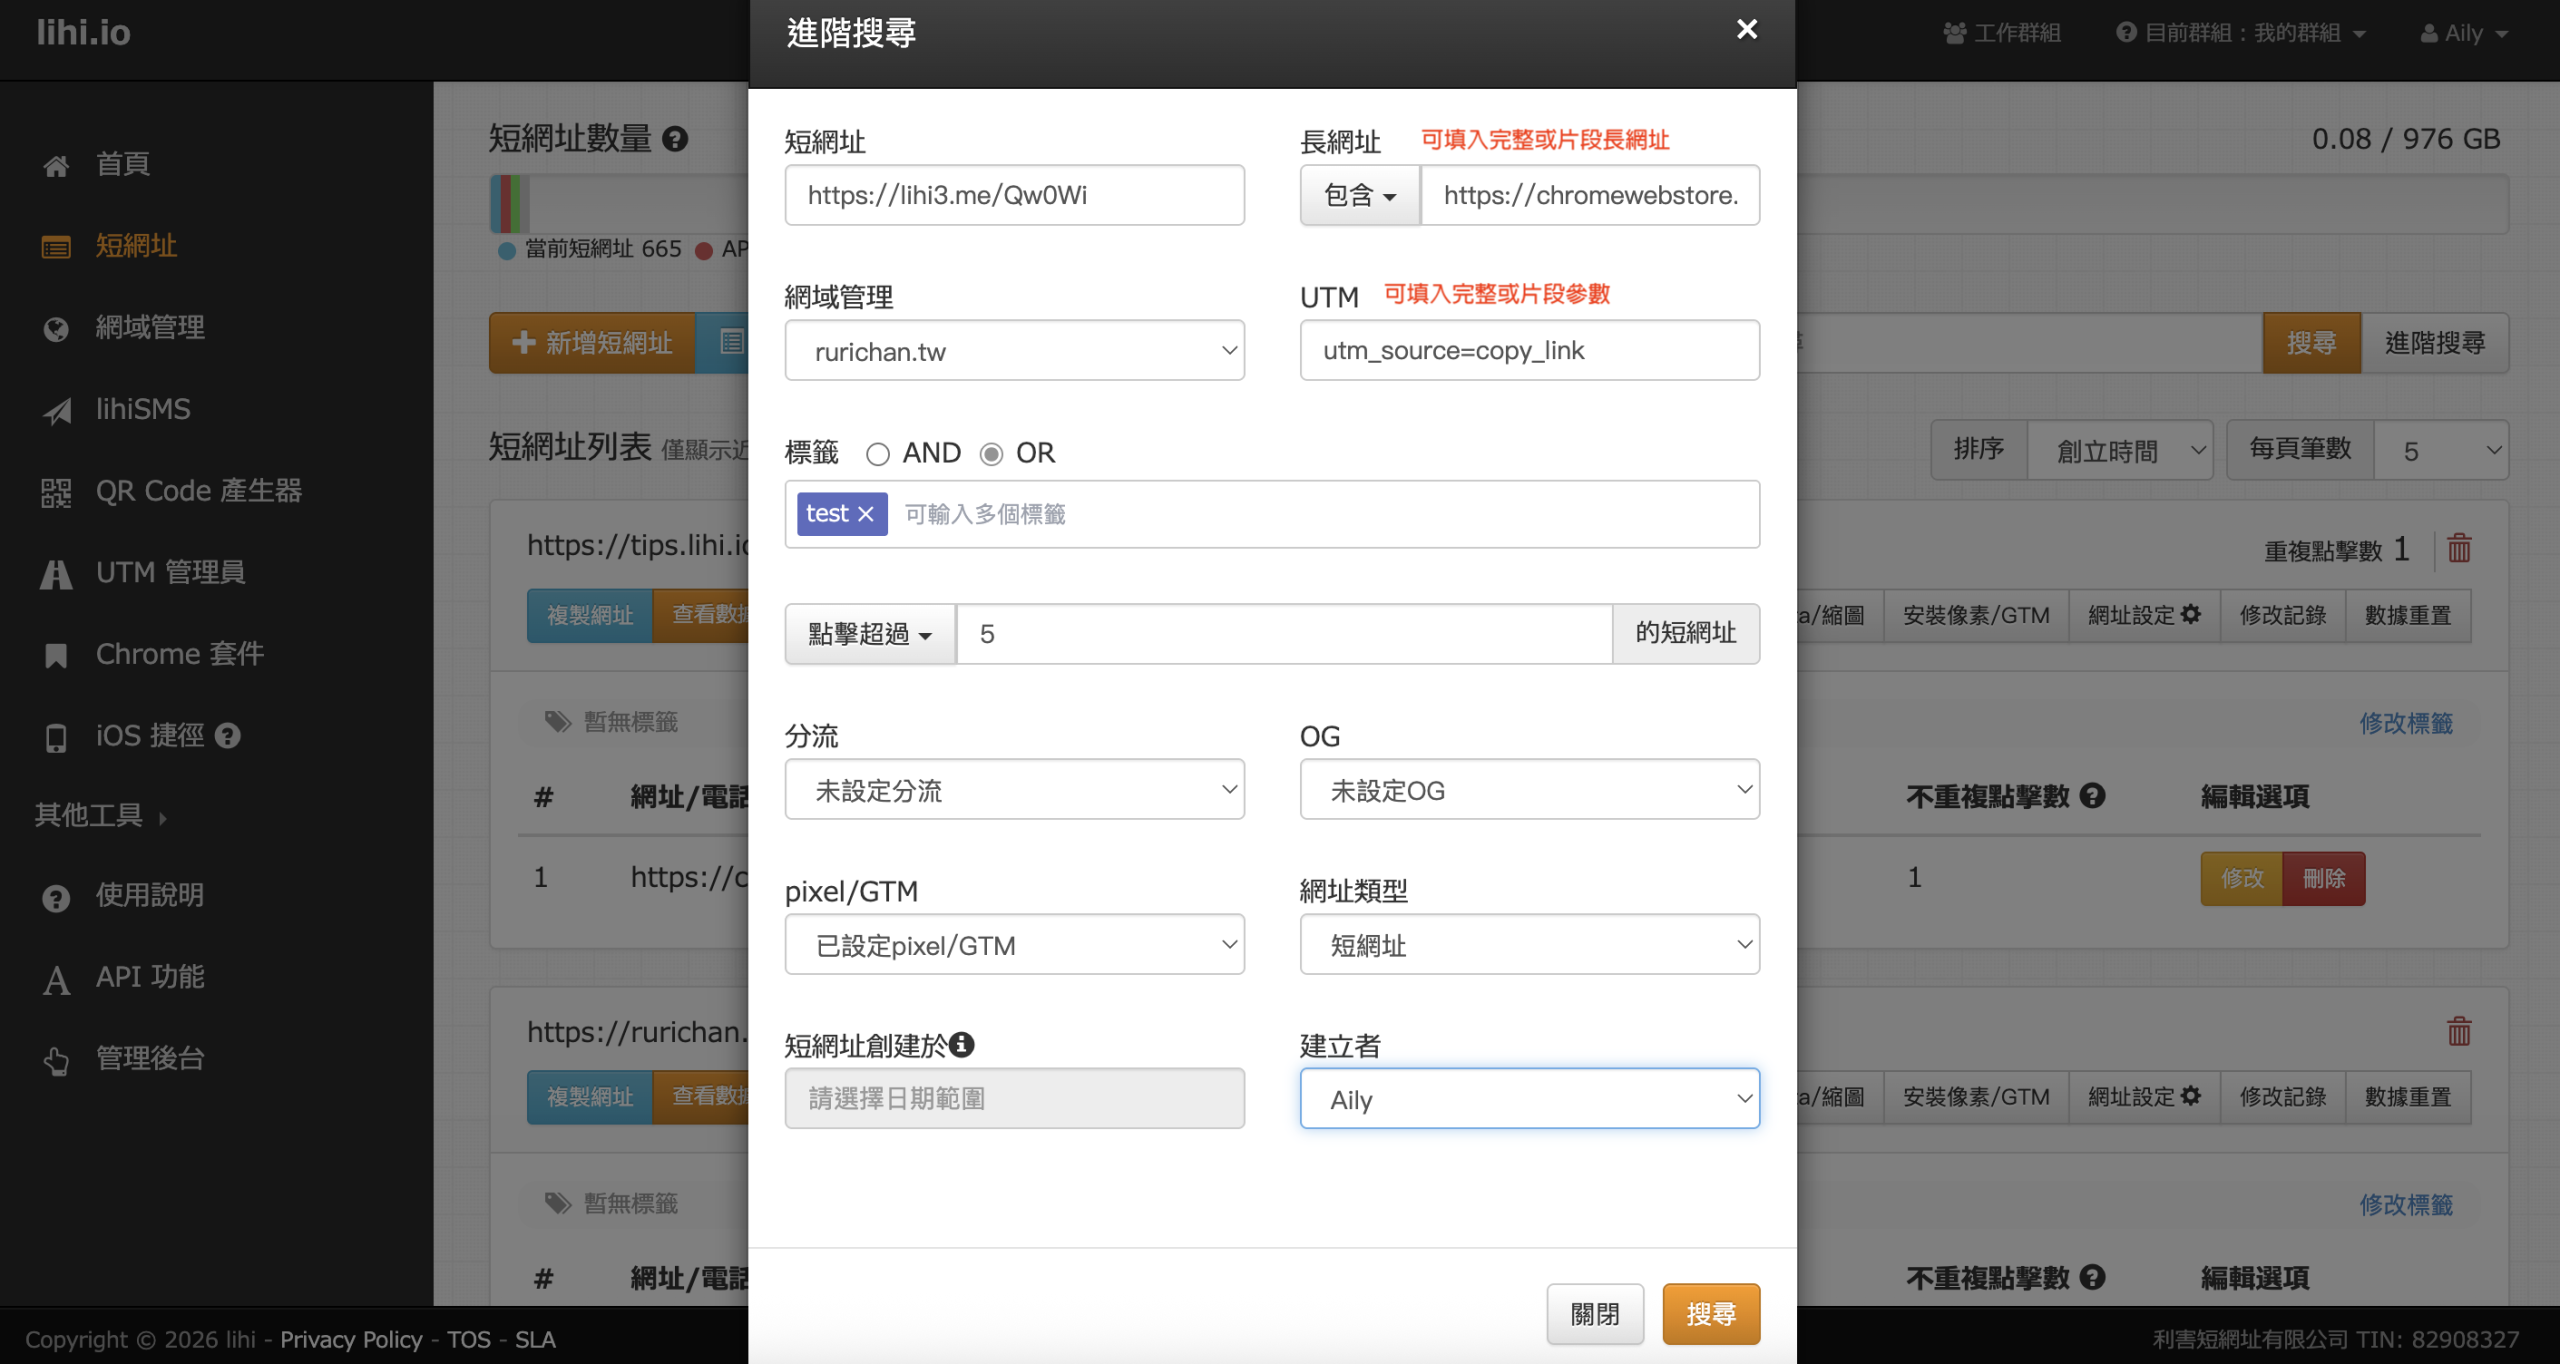Click the orange 搜尋 button in the dialog
2560x1364 pixels.
(1710, 1313)
